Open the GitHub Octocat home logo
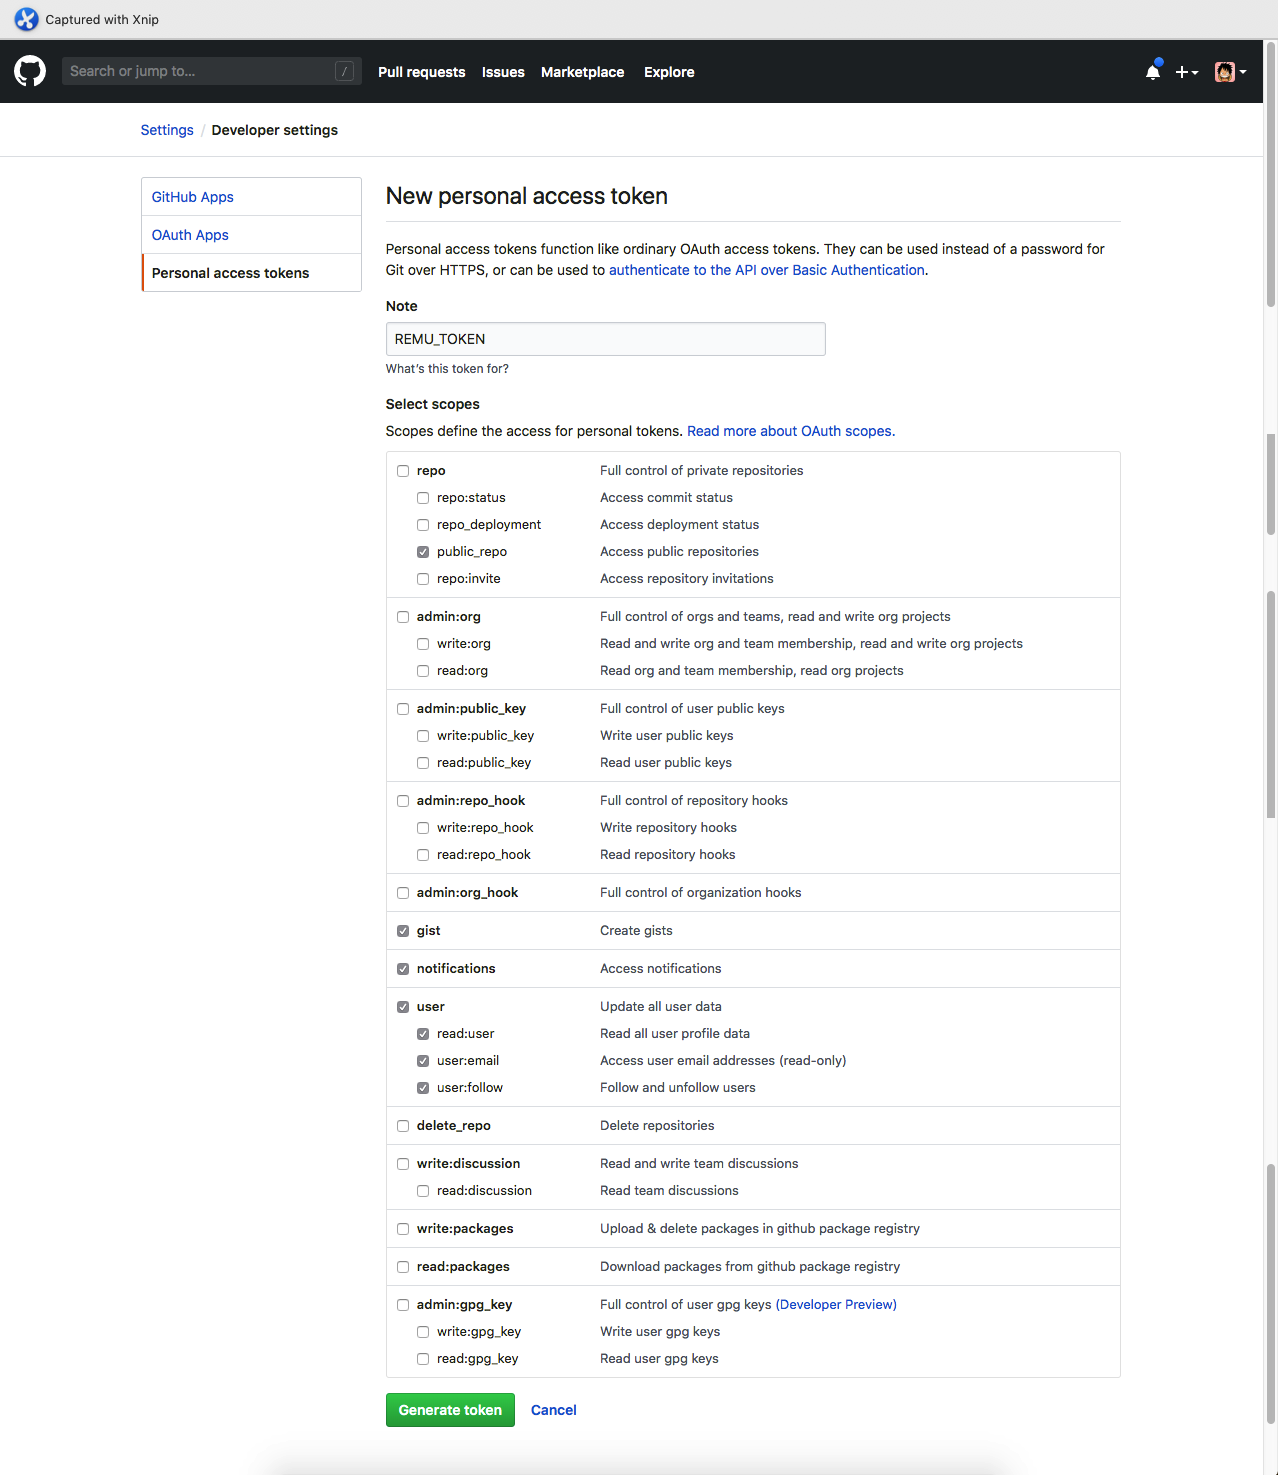1278x1475 pixels. pyautogui.click(x=30, y=71)
